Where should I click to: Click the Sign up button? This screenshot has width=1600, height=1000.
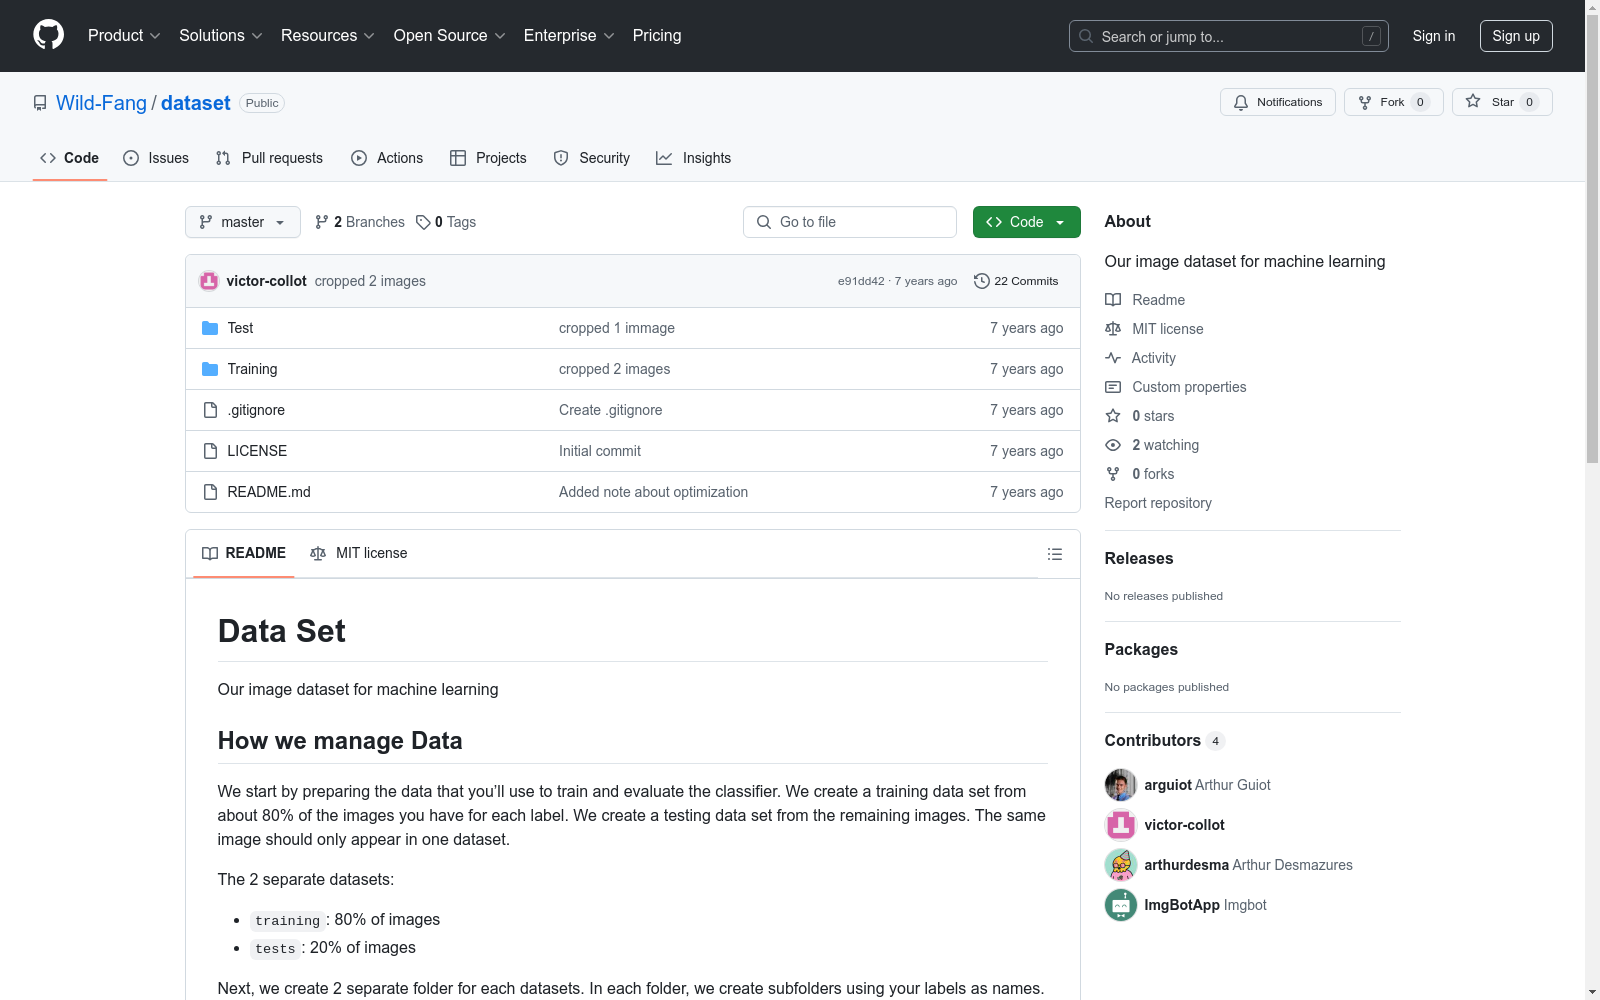coord(1516,36)
